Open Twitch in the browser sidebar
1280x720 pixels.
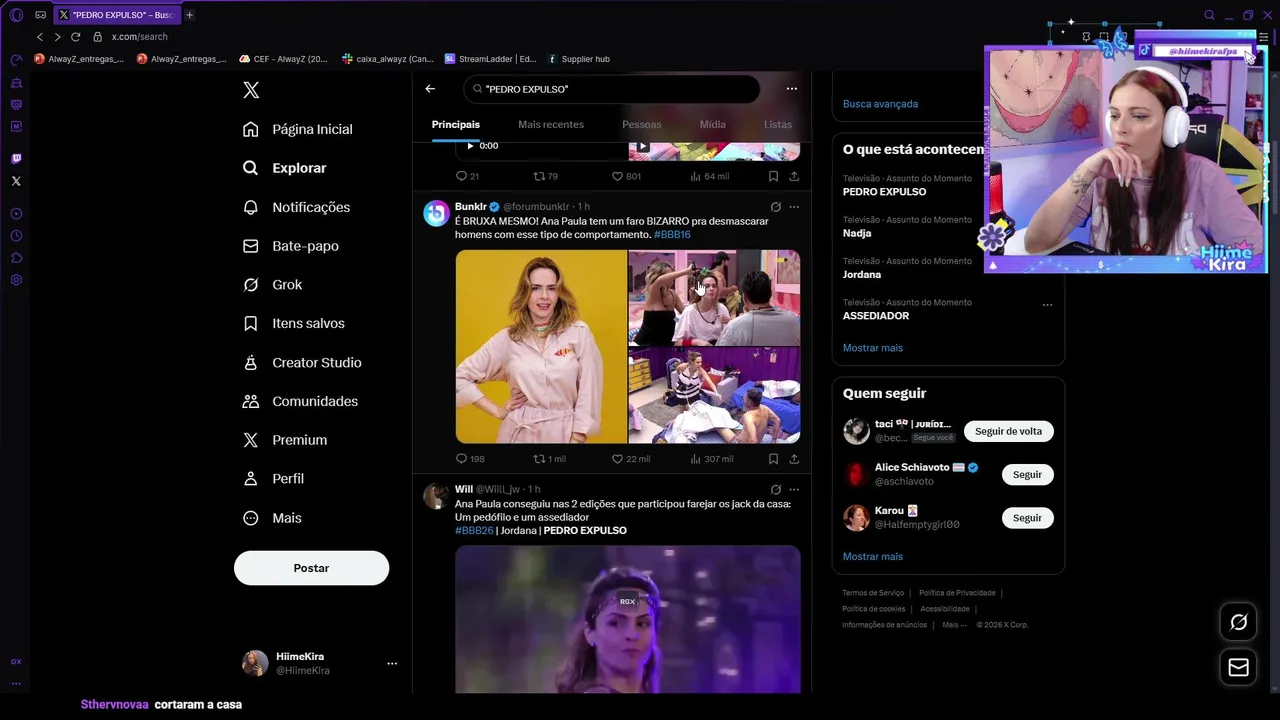[x=16, y=159]
